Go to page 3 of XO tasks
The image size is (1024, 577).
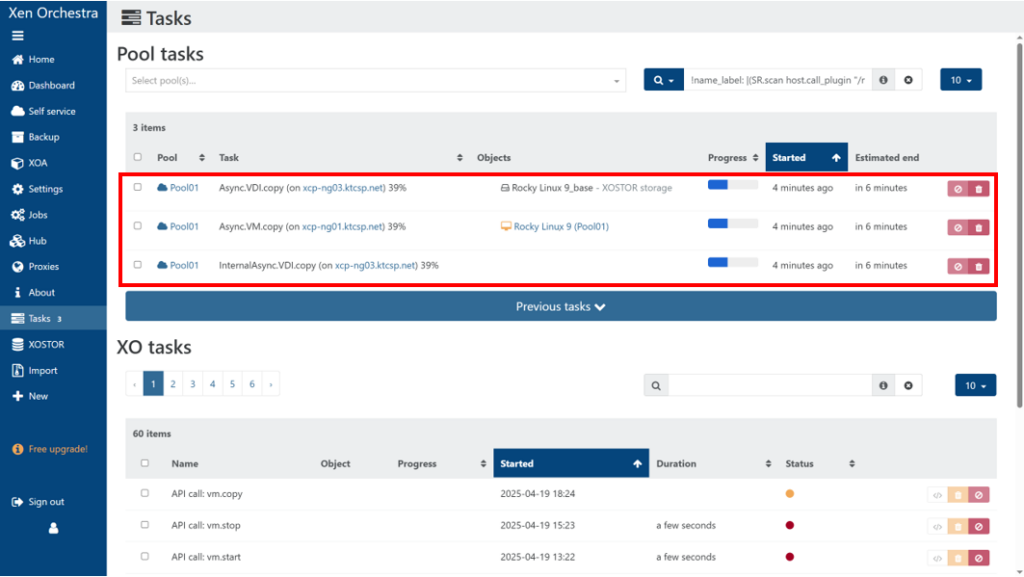(x=192, y=384)
